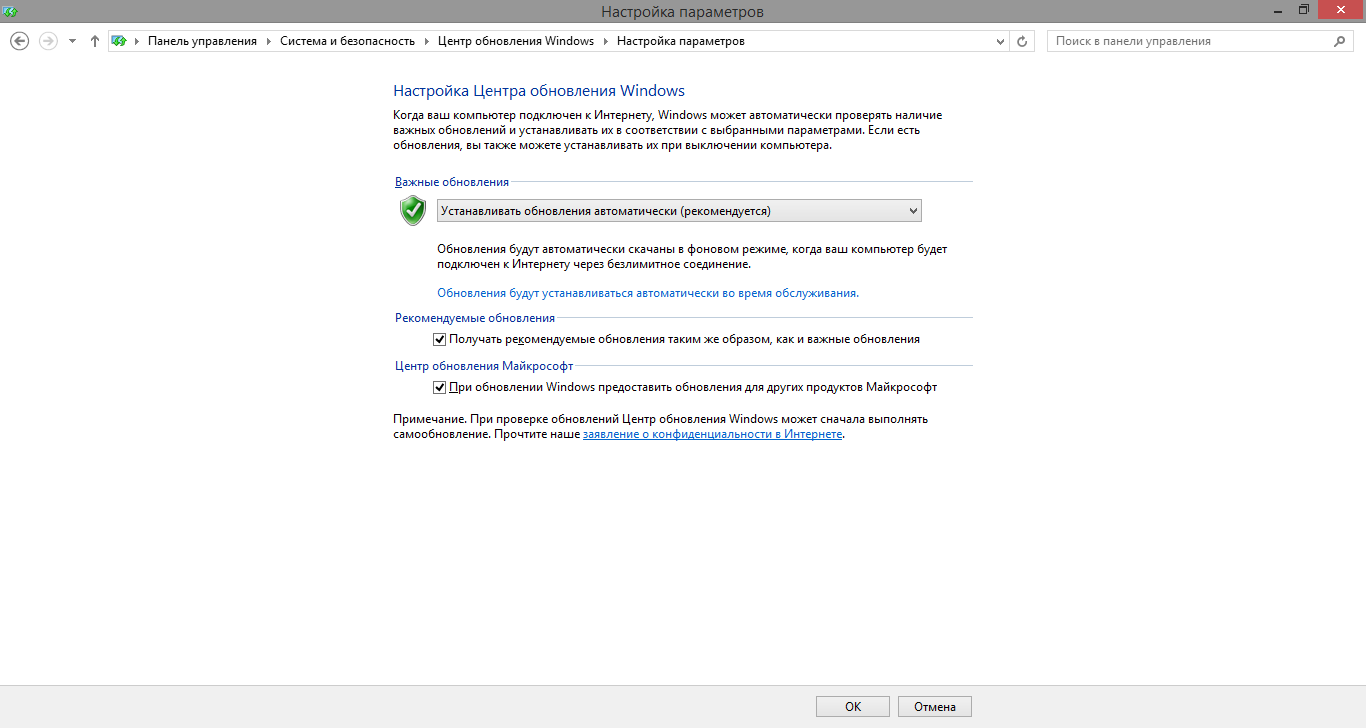Toggle updates for other Microsoft products checkbox
The height and width of the screenshot is (728, 1366).
coord(439,387)
